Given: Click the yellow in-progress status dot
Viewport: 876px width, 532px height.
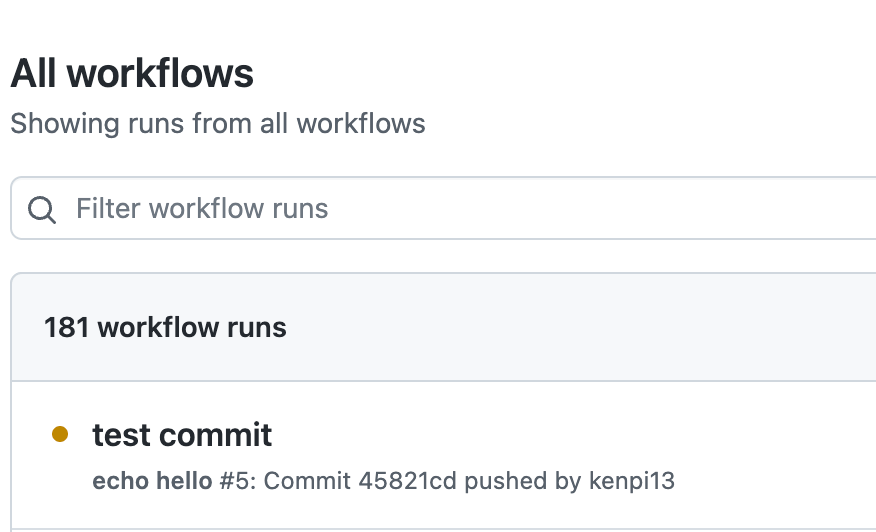Looking at the screenshot, I should tap(60, 434).
